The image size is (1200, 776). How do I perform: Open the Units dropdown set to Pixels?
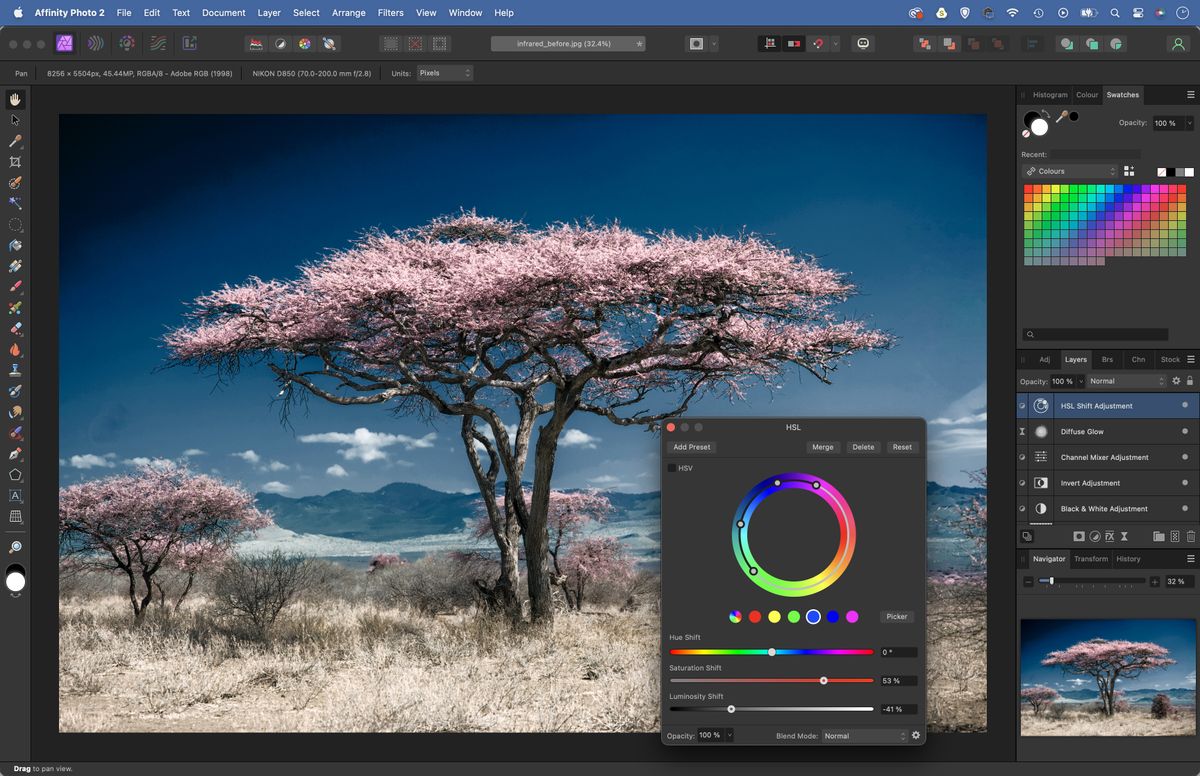click(444, 73)
